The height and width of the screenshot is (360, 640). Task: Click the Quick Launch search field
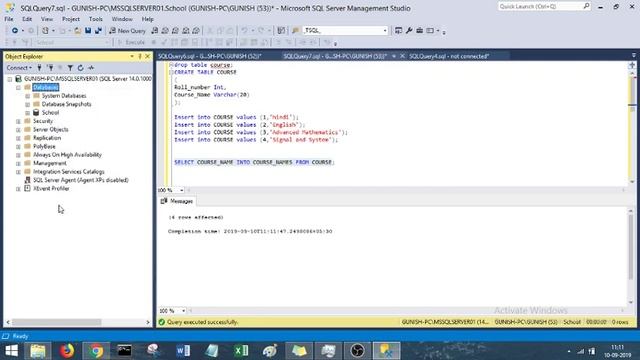(544, 7)
